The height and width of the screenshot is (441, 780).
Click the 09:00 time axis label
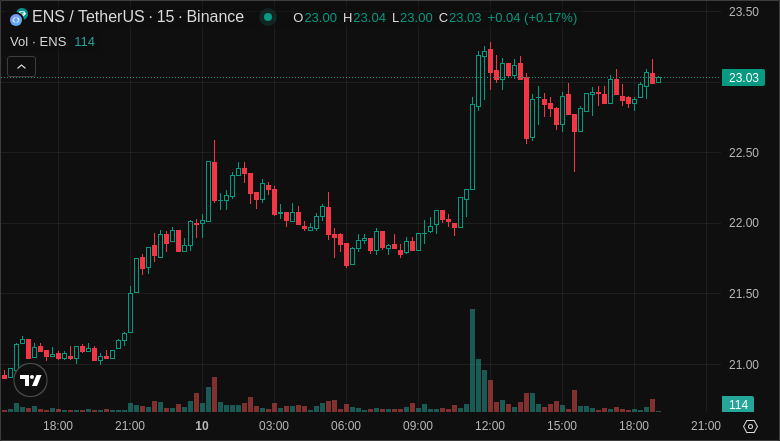tap(418, 426)
